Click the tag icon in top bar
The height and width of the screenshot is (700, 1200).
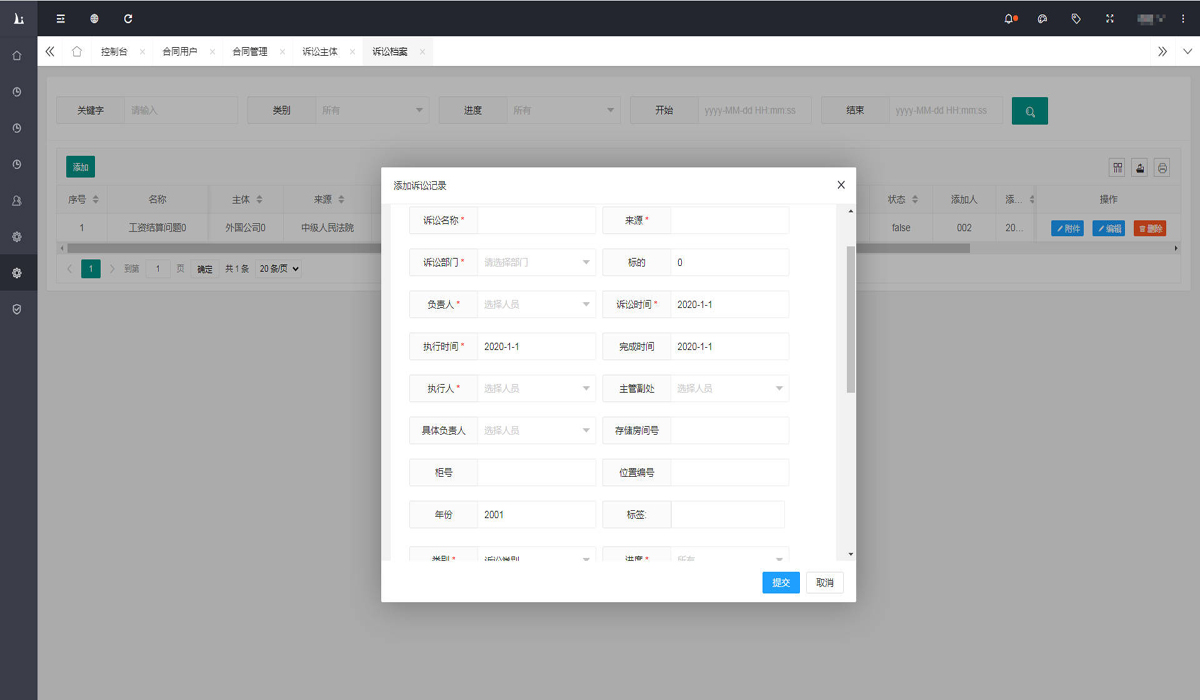pos(1076,19)
